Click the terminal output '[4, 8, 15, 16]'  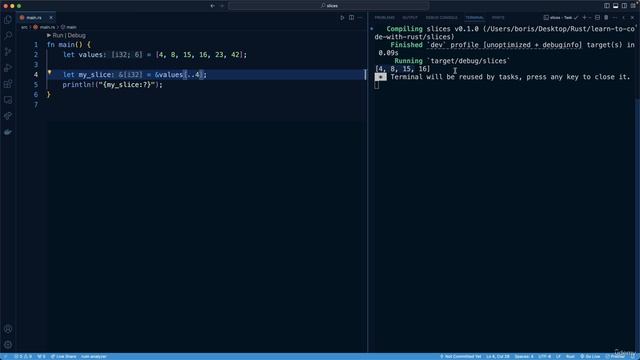click(x=402, y=69)
